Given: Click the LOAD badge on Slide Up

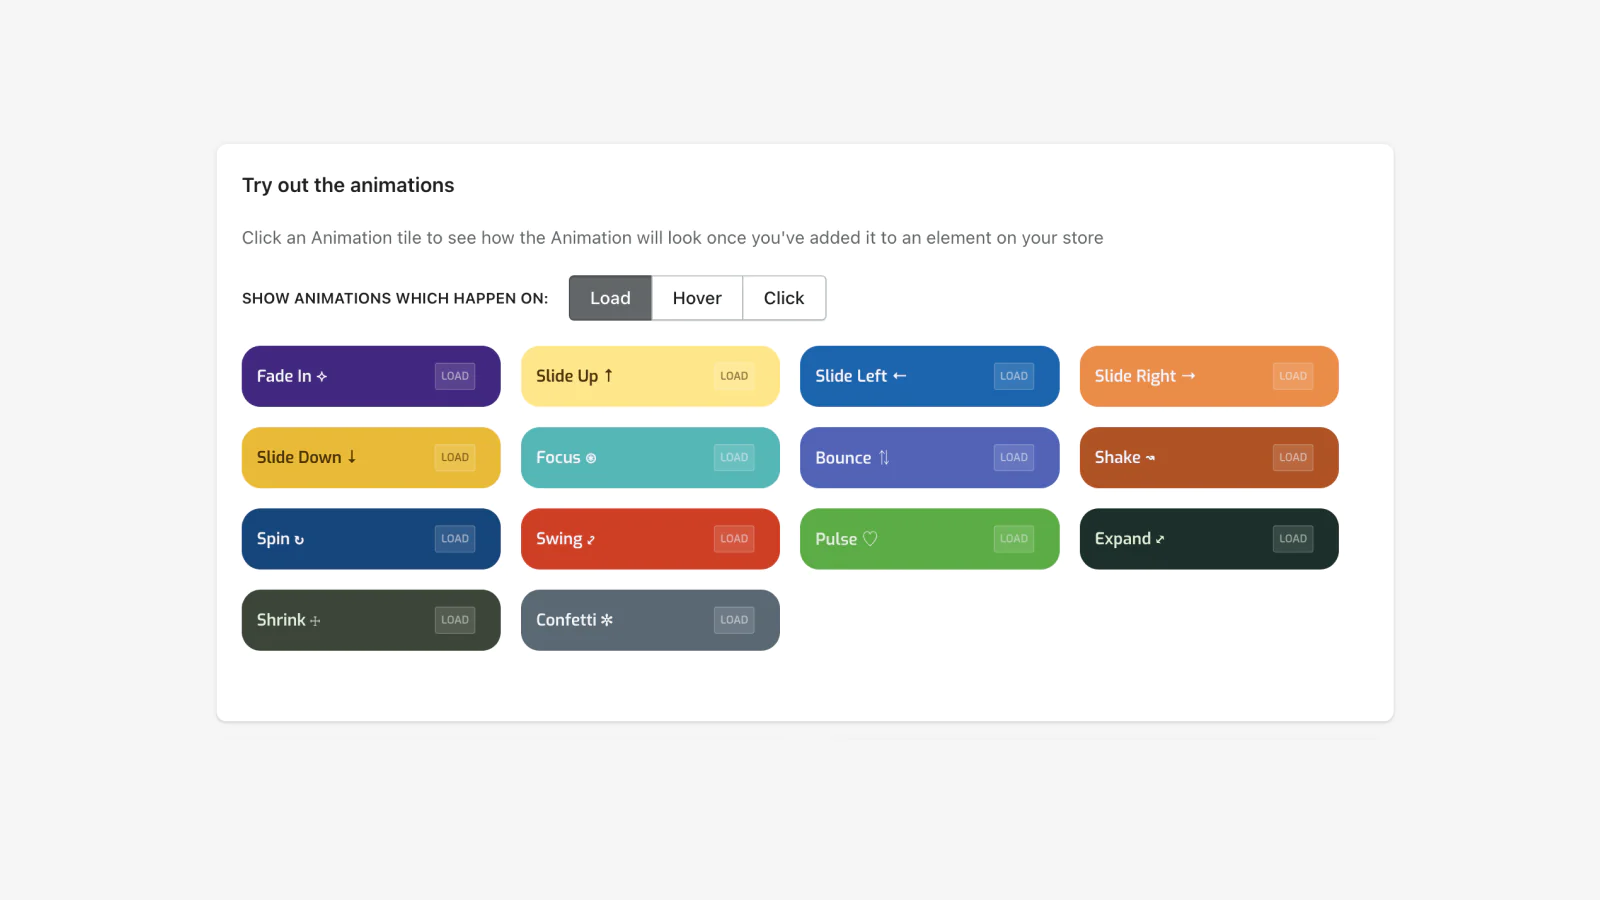Looking at the screenshot, I should 734,376.
